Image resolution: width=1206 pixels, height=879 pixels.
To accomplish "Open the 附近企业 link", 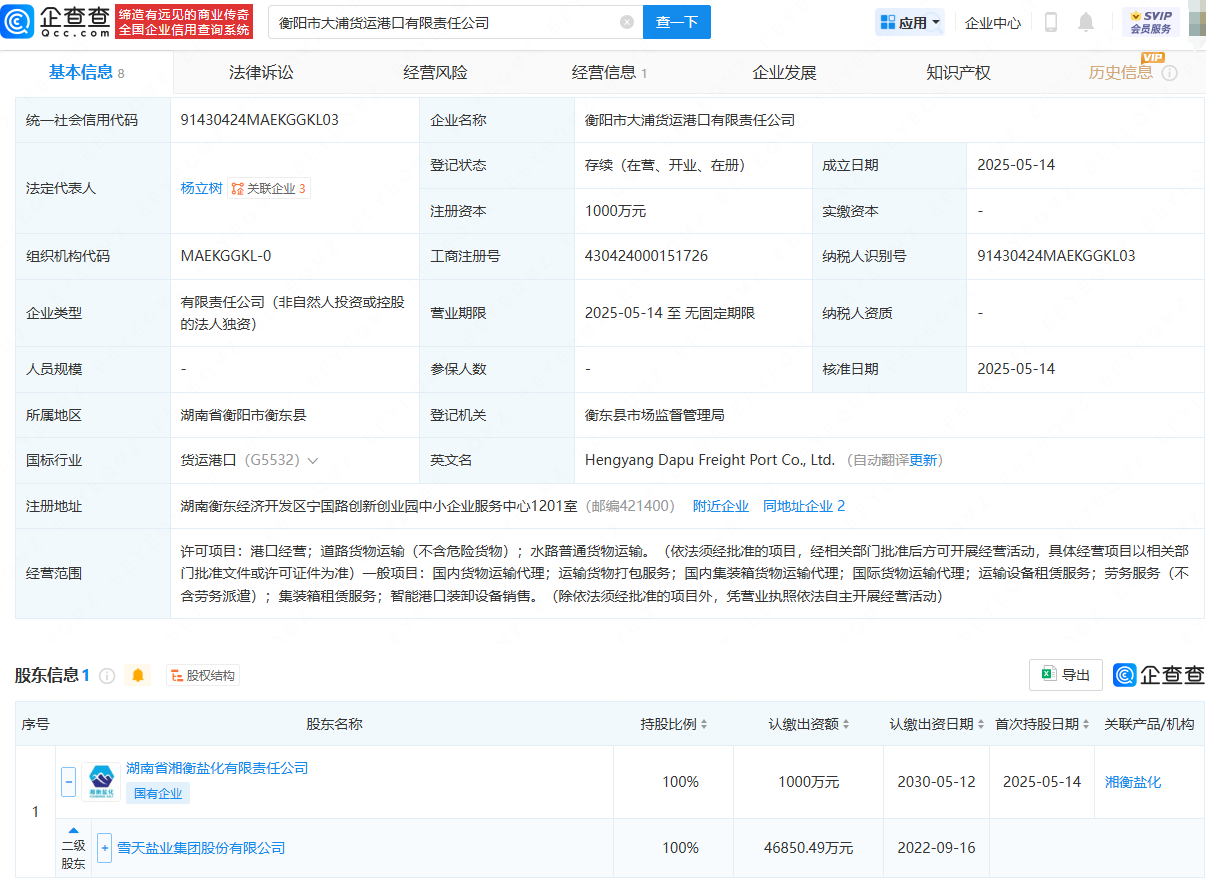I will tap(721, 506).
